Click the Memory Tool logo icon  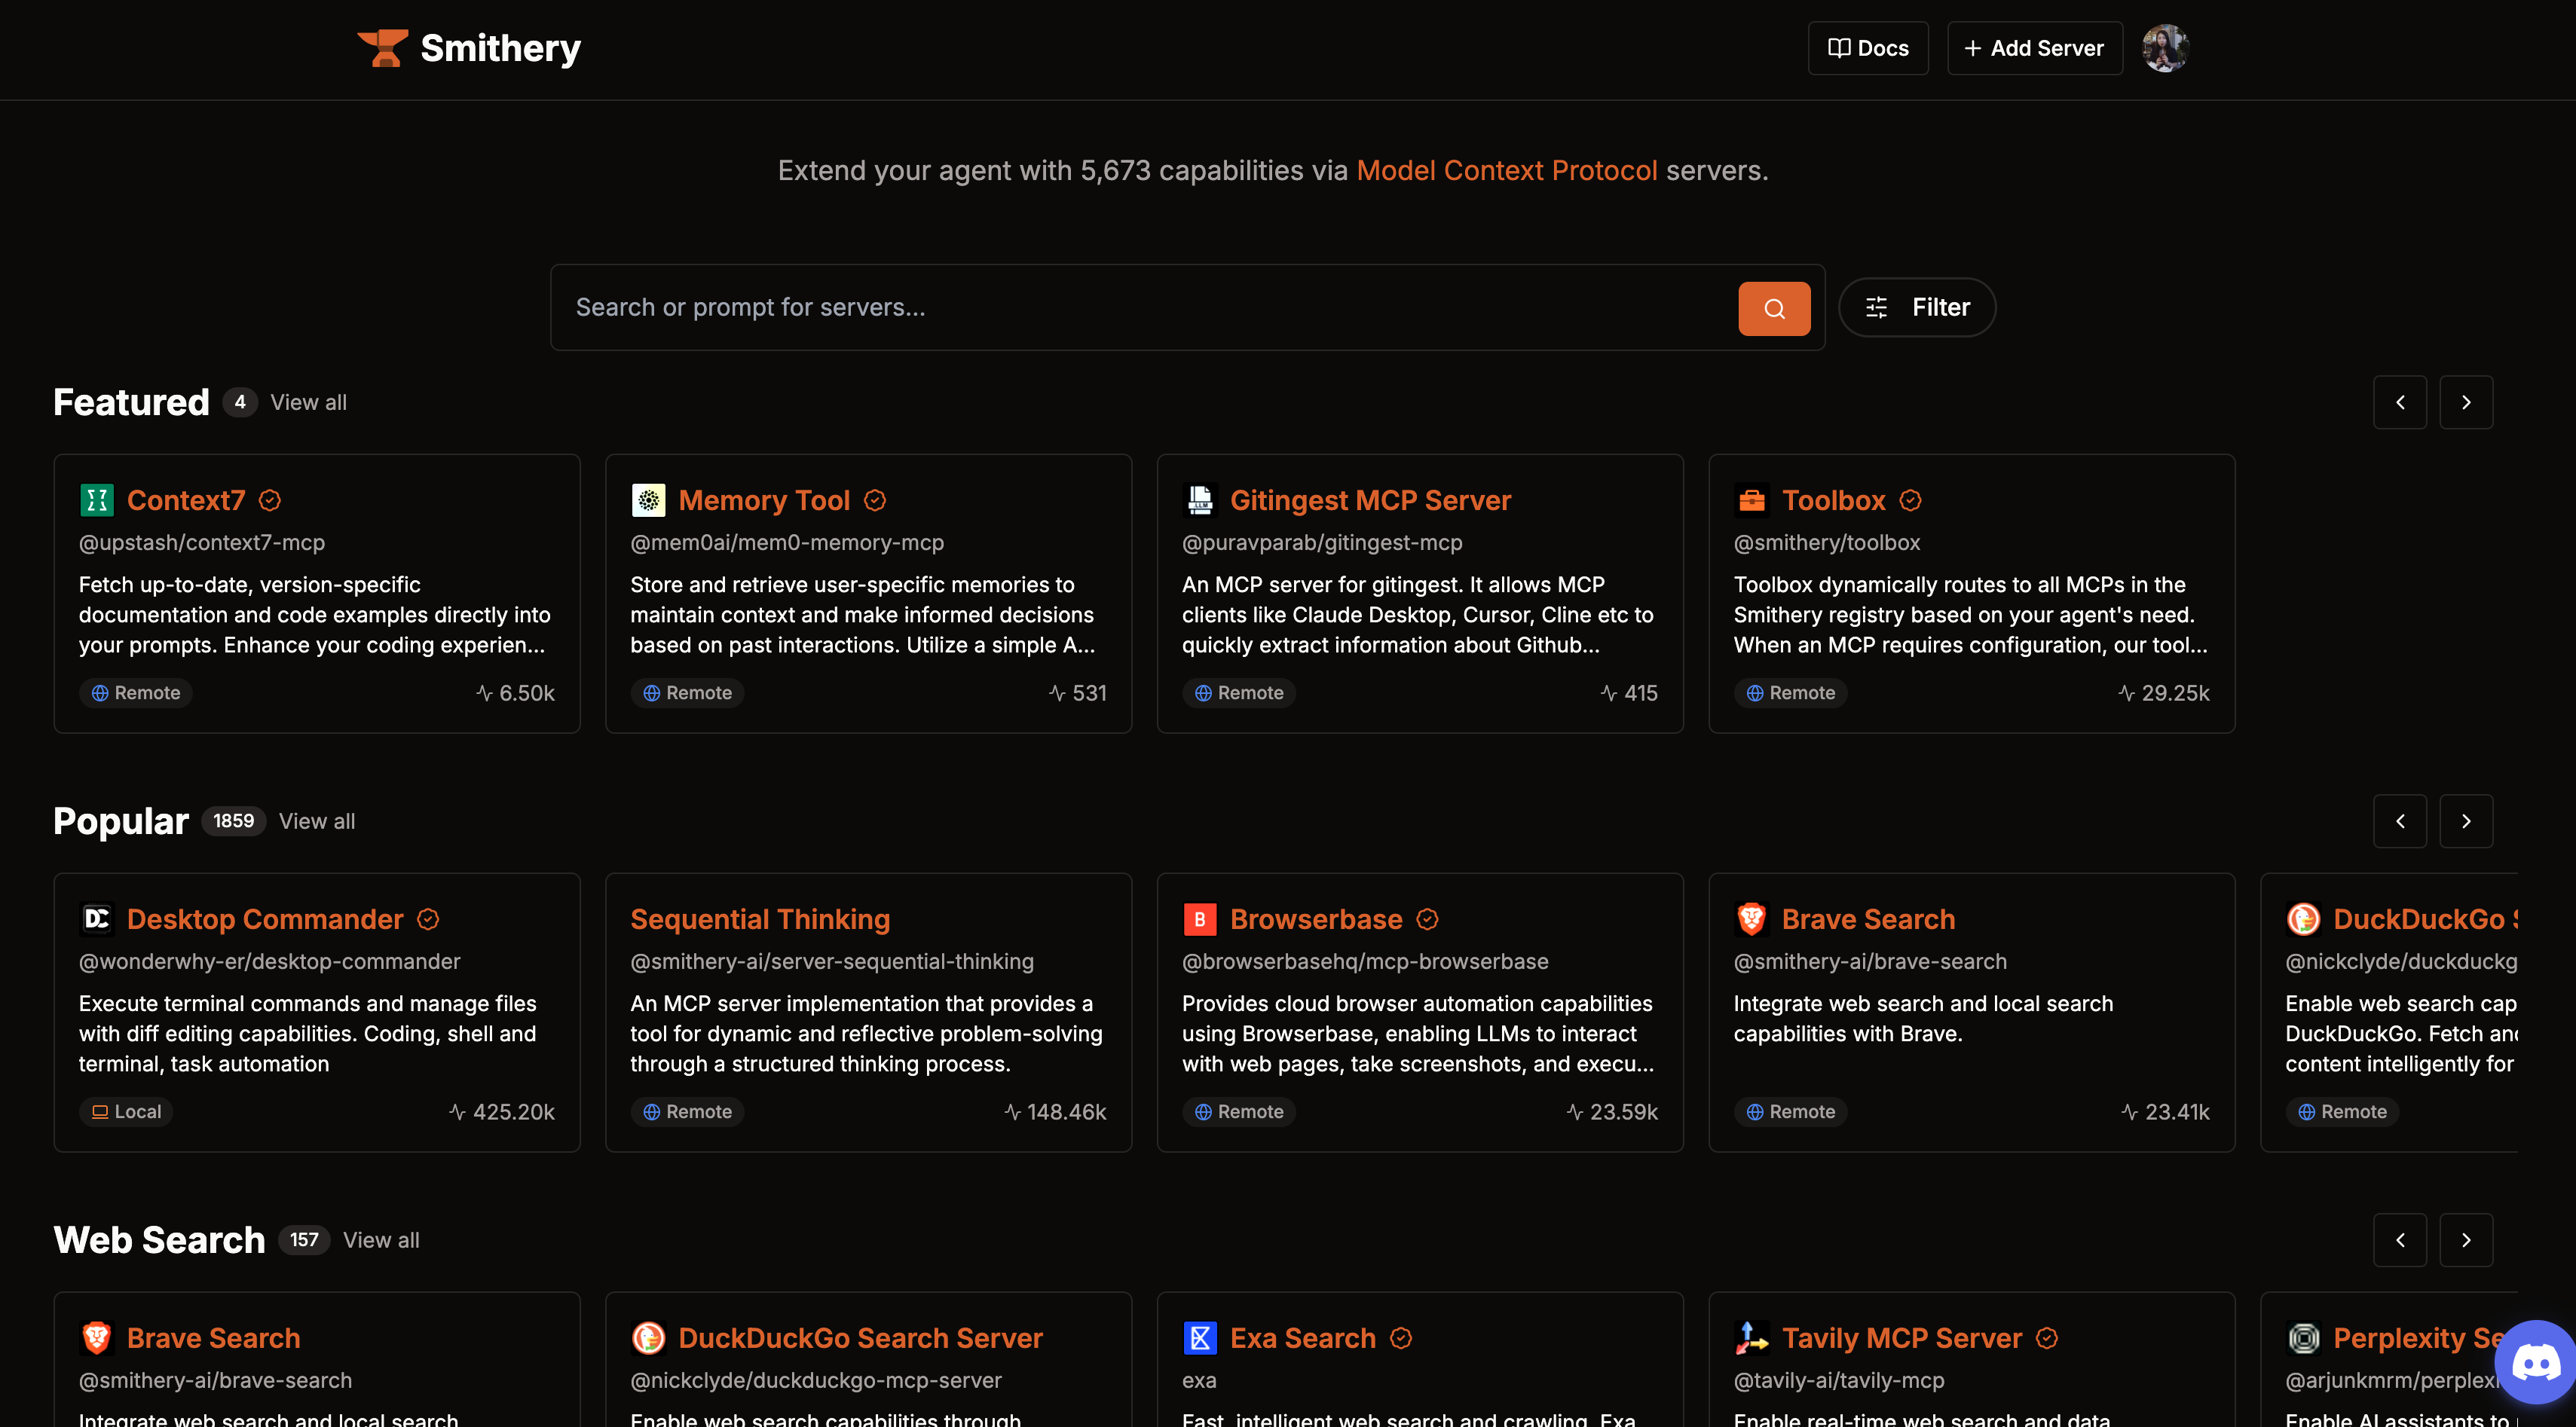coord(648,500)
